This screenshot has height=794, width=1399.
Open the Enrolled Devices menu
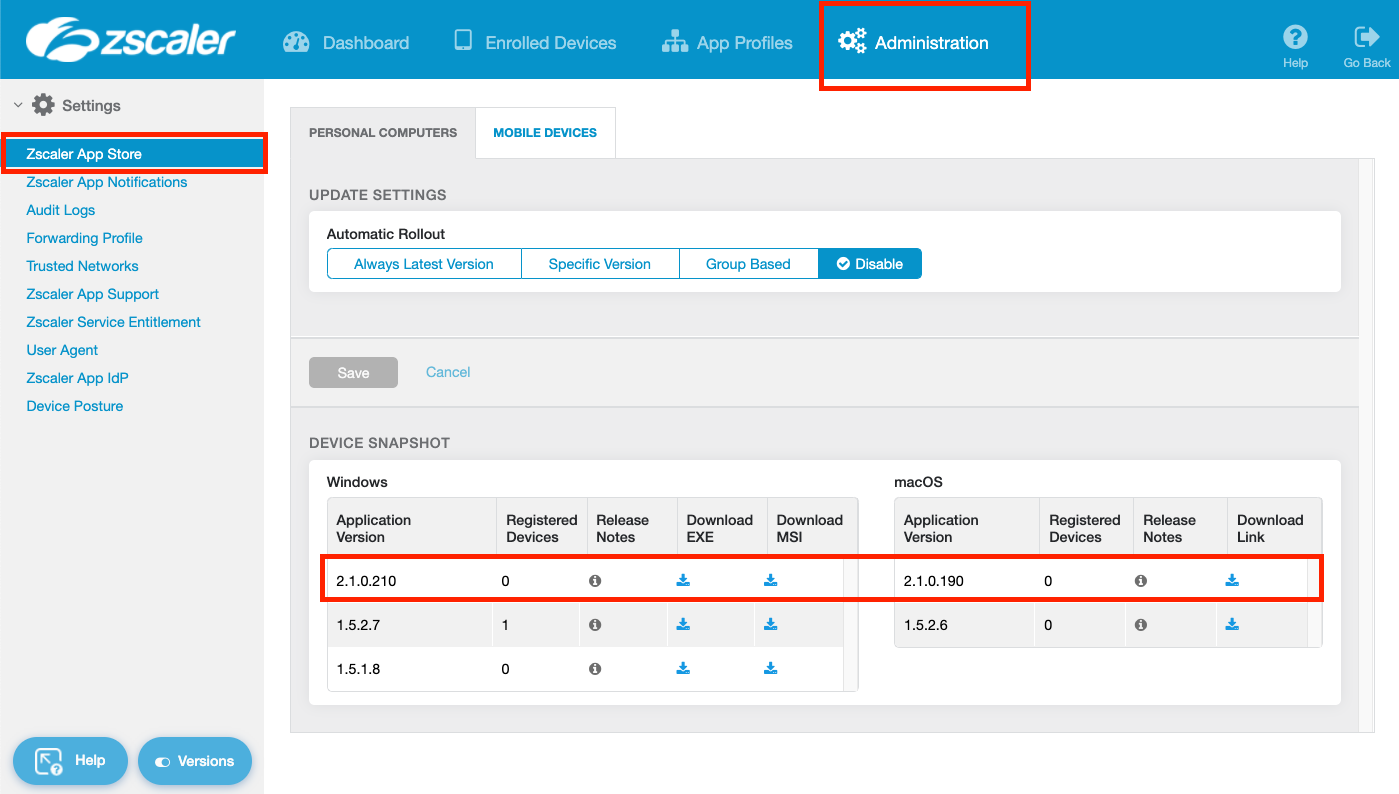point(535,43)
